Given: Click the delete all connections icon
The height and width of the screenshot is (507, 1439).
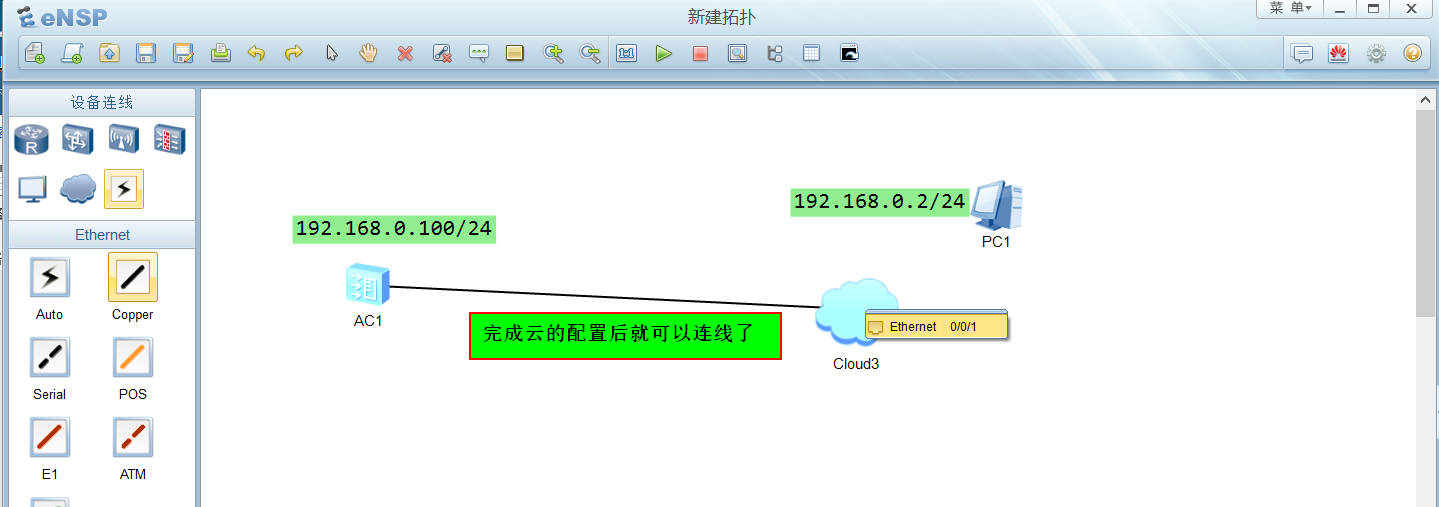Looking at the screenshot, I should tap(442, 53).
